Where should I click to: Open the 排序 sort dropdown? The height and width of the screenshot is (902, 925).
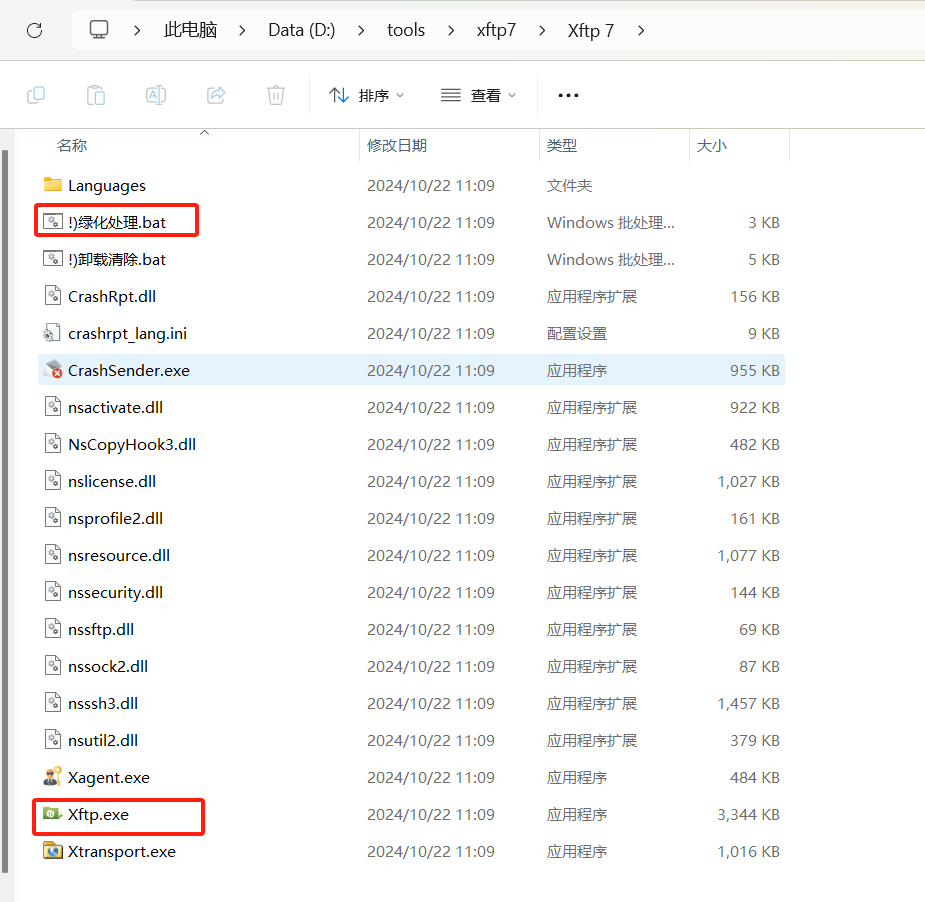point(366,95)
